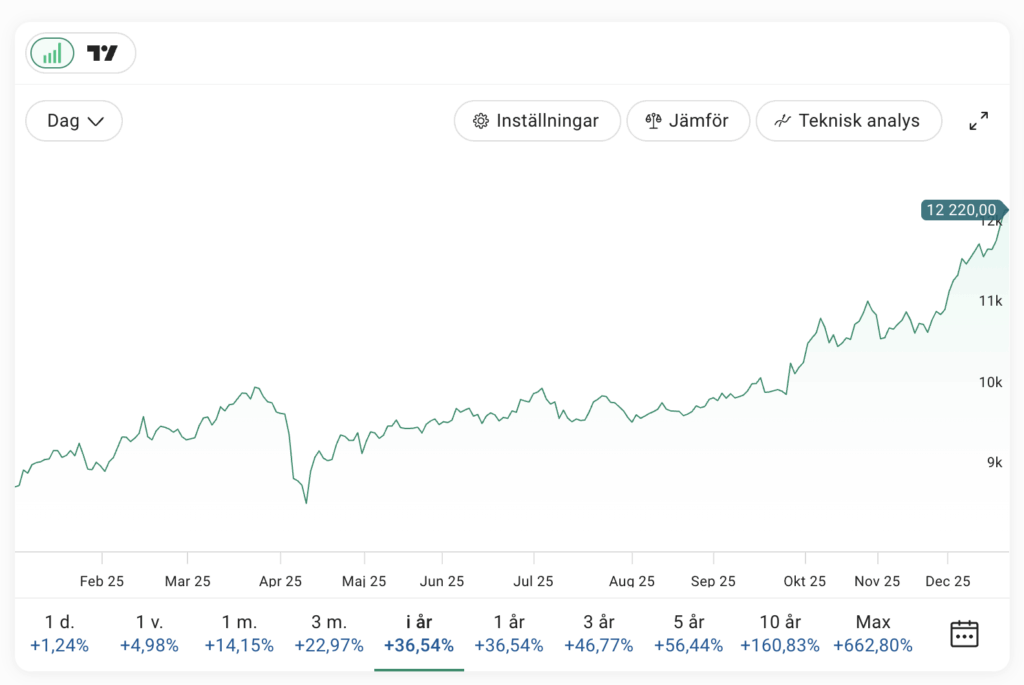Open the calendar date range picker

click(964, 634)
